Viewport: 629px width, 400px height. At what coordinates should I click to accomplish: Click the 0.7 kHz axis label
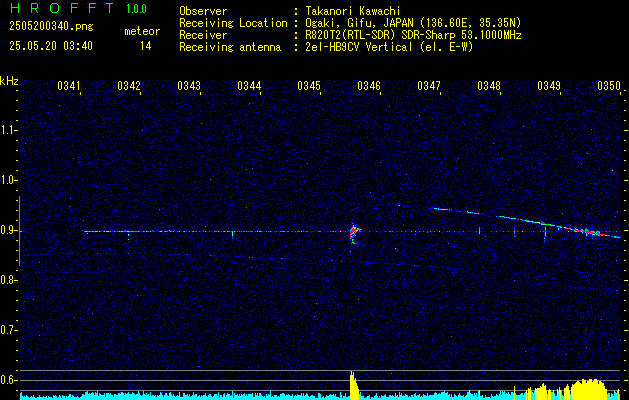tap(7, 330)
